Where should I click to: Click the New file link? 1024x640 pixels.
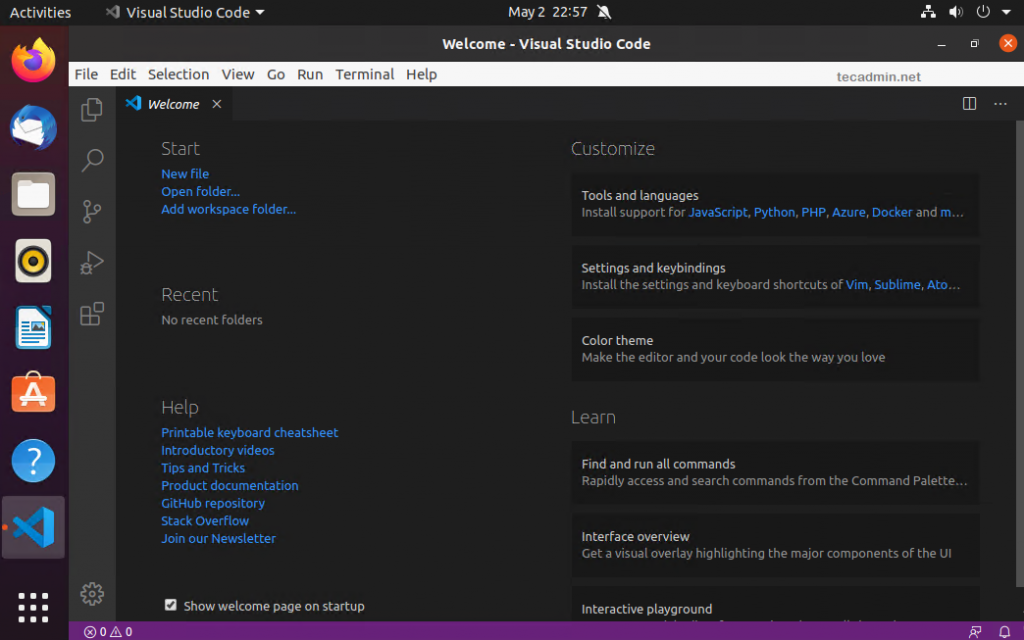pyautogui.click(x=185, y=174)
